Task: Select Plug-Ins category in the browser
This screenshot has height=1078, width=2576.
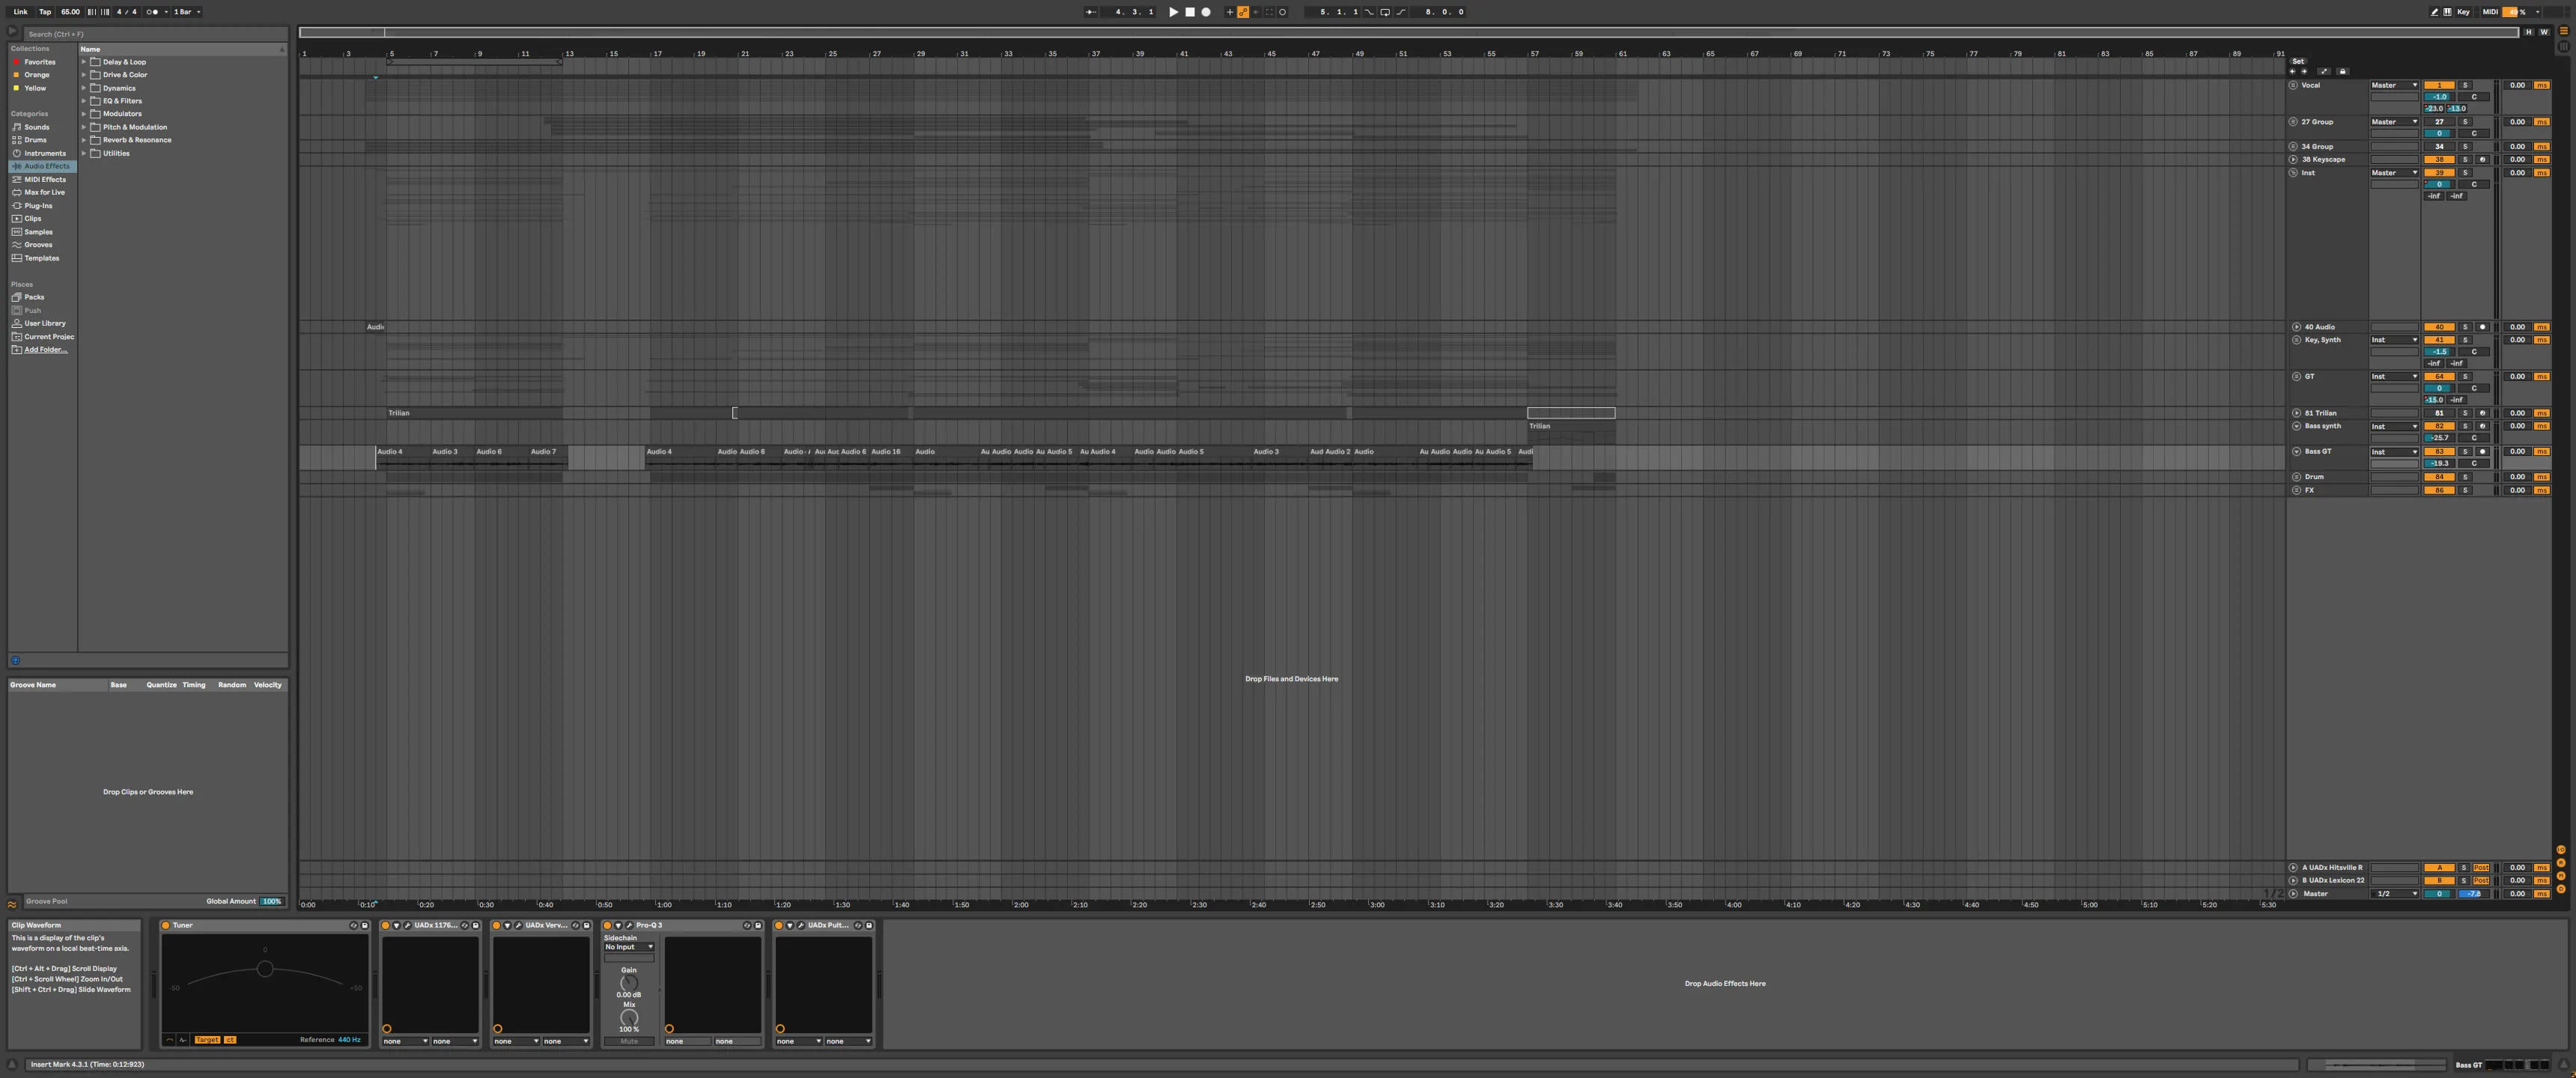Action: pos(38,206)
